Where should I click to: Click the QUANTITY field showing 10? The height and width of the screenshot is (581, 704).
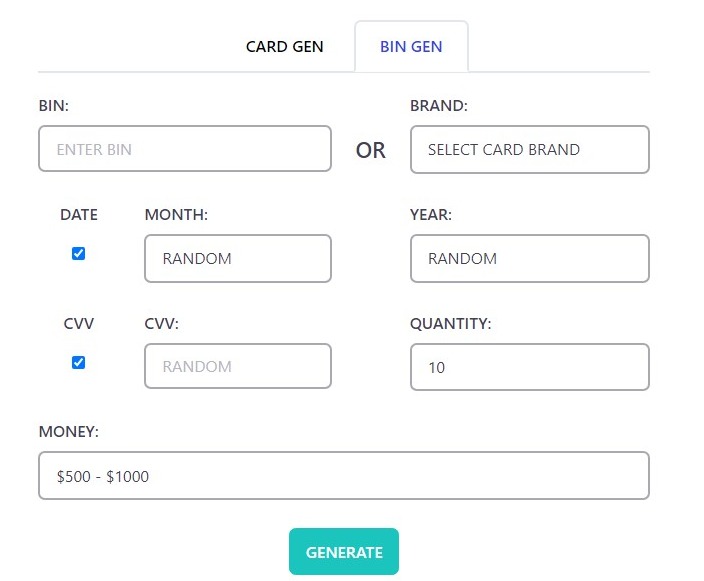[x=529, y=367]
